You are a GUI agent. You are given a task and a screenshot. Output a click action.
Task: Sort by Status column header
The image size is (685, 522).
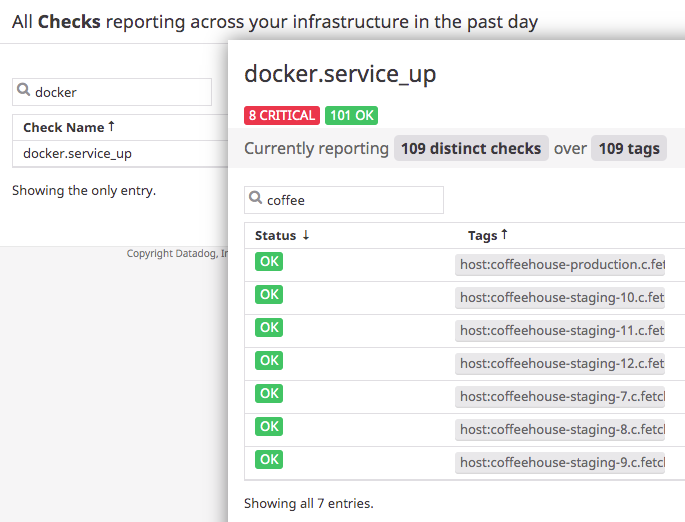point(282,235)
